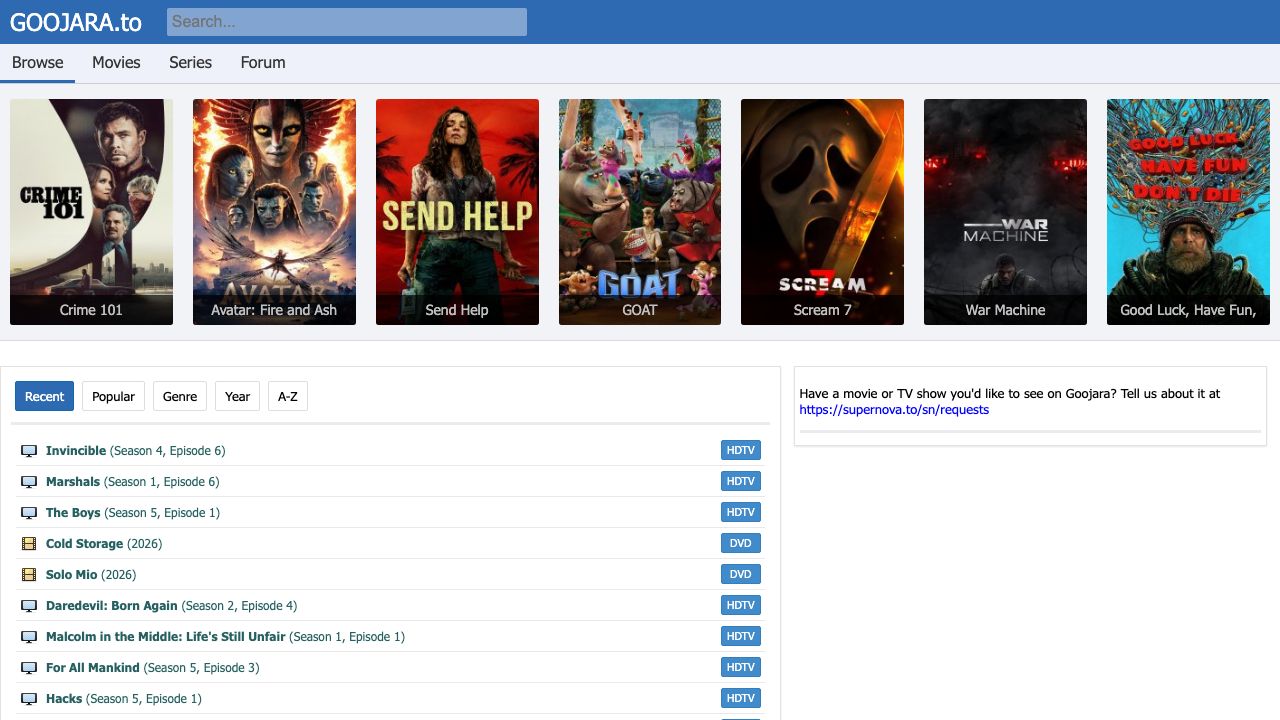The height and width of the screenshot is (720, 1280).
Task: Click the TV icon beside Marshals
Action: click(29, 482)
